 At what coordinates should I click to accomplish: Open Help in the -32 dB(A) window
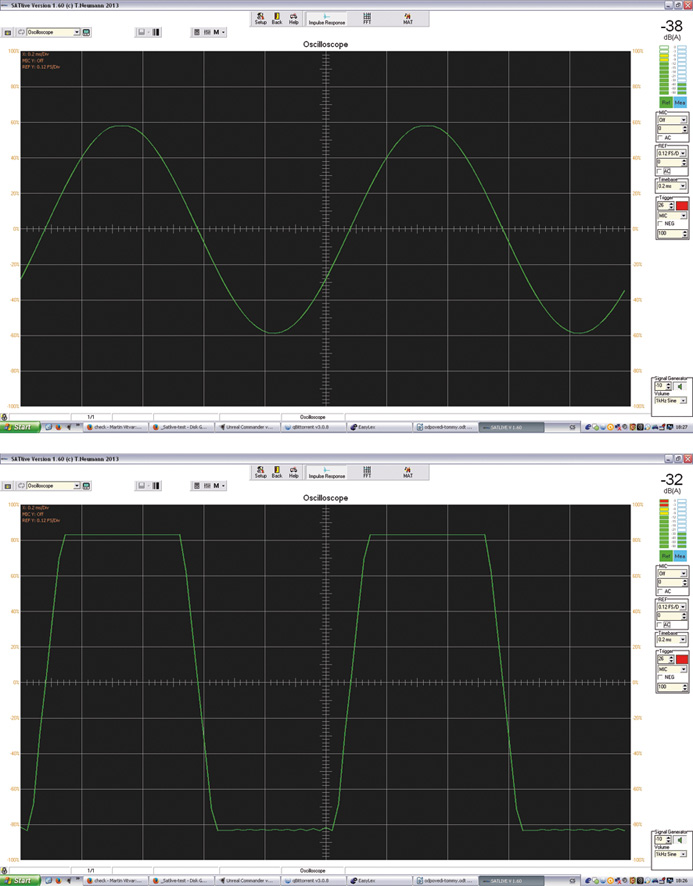[x=293, y=472]
